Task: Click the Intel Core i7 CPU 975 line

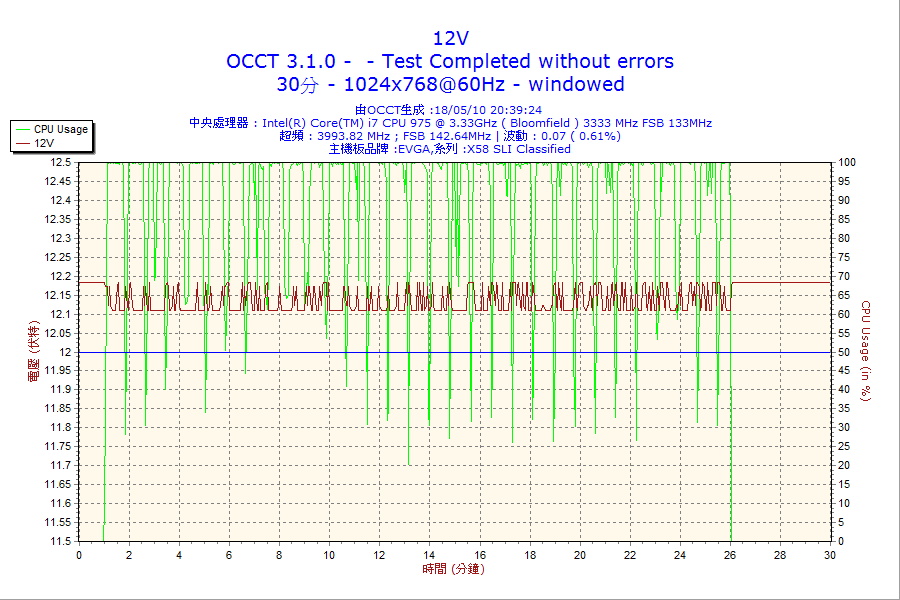Action: click(x=450, y=123)
